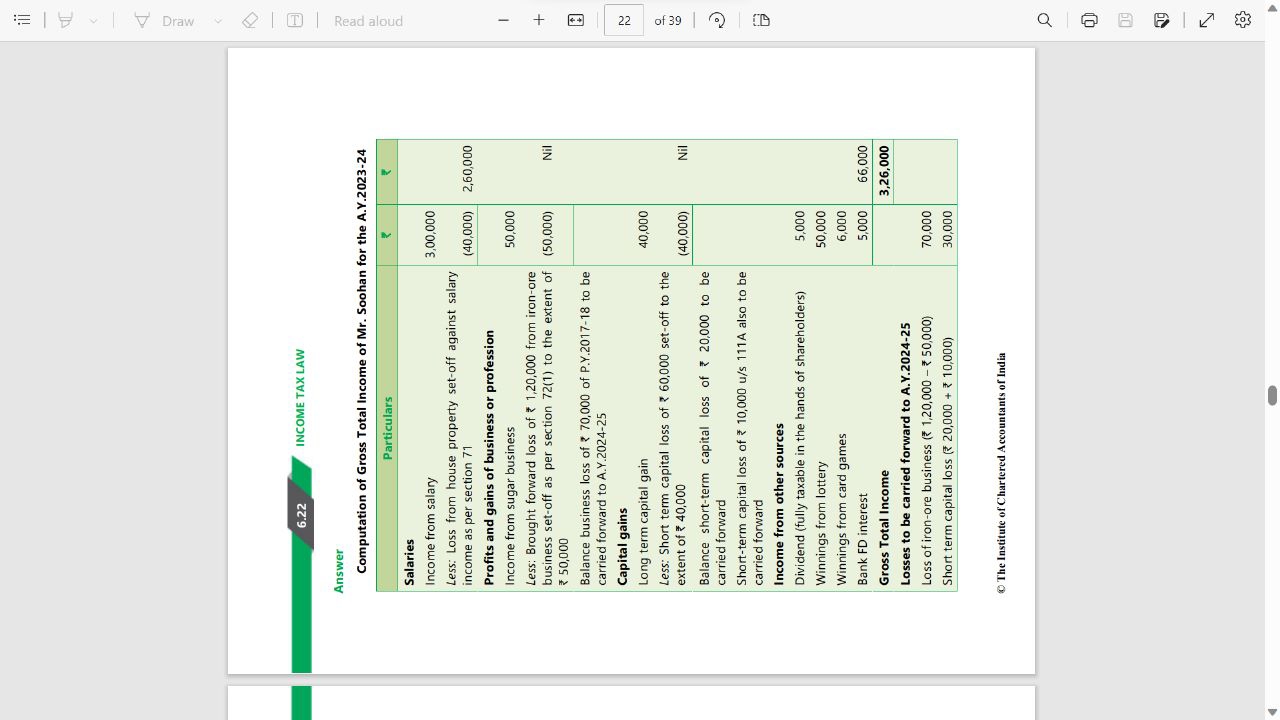
Task: Open the Find search in PDF
Action: tap(1045, 20)
